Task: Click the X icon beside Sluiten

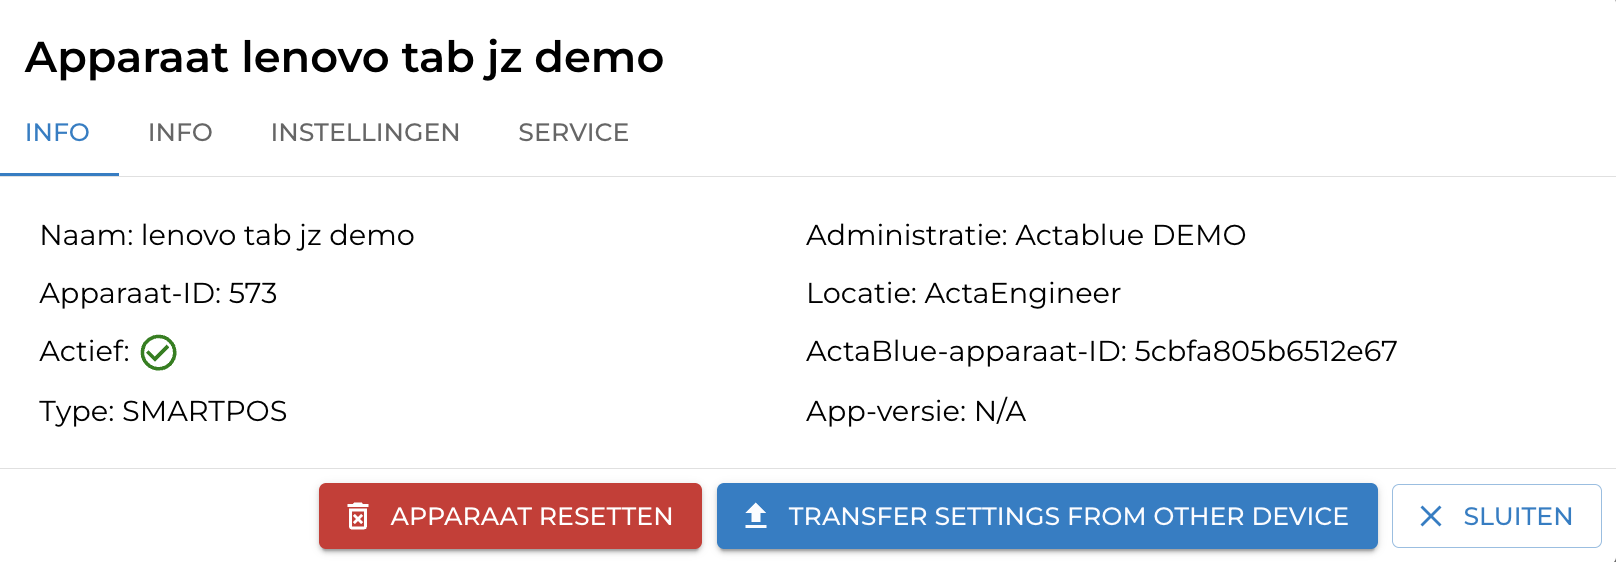Action: [x=1431, y=516]
